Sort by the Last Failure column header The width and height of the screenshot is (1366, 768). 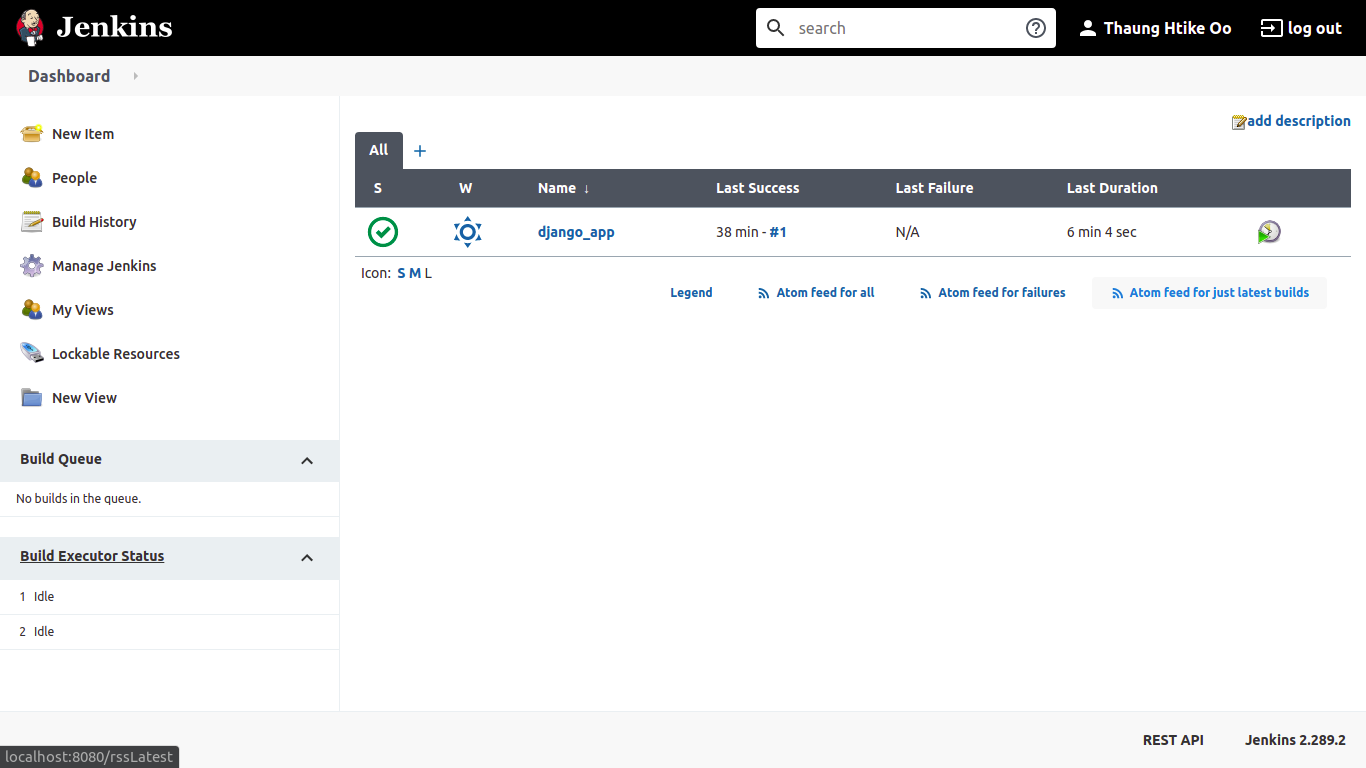[x=934, y=188]
